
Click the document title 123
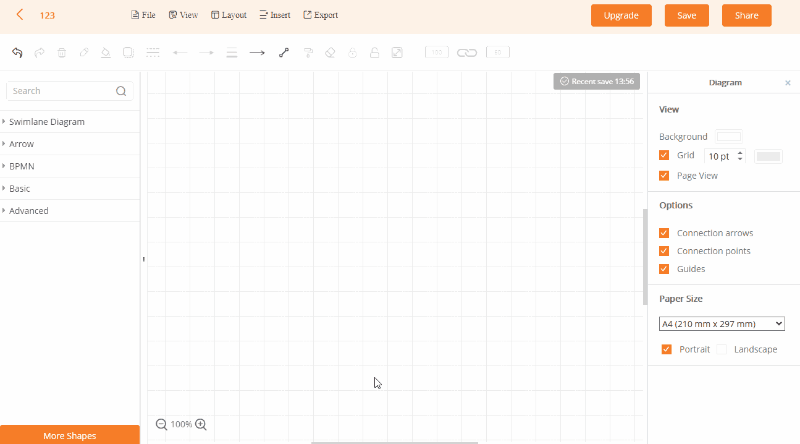coord(47,15)
